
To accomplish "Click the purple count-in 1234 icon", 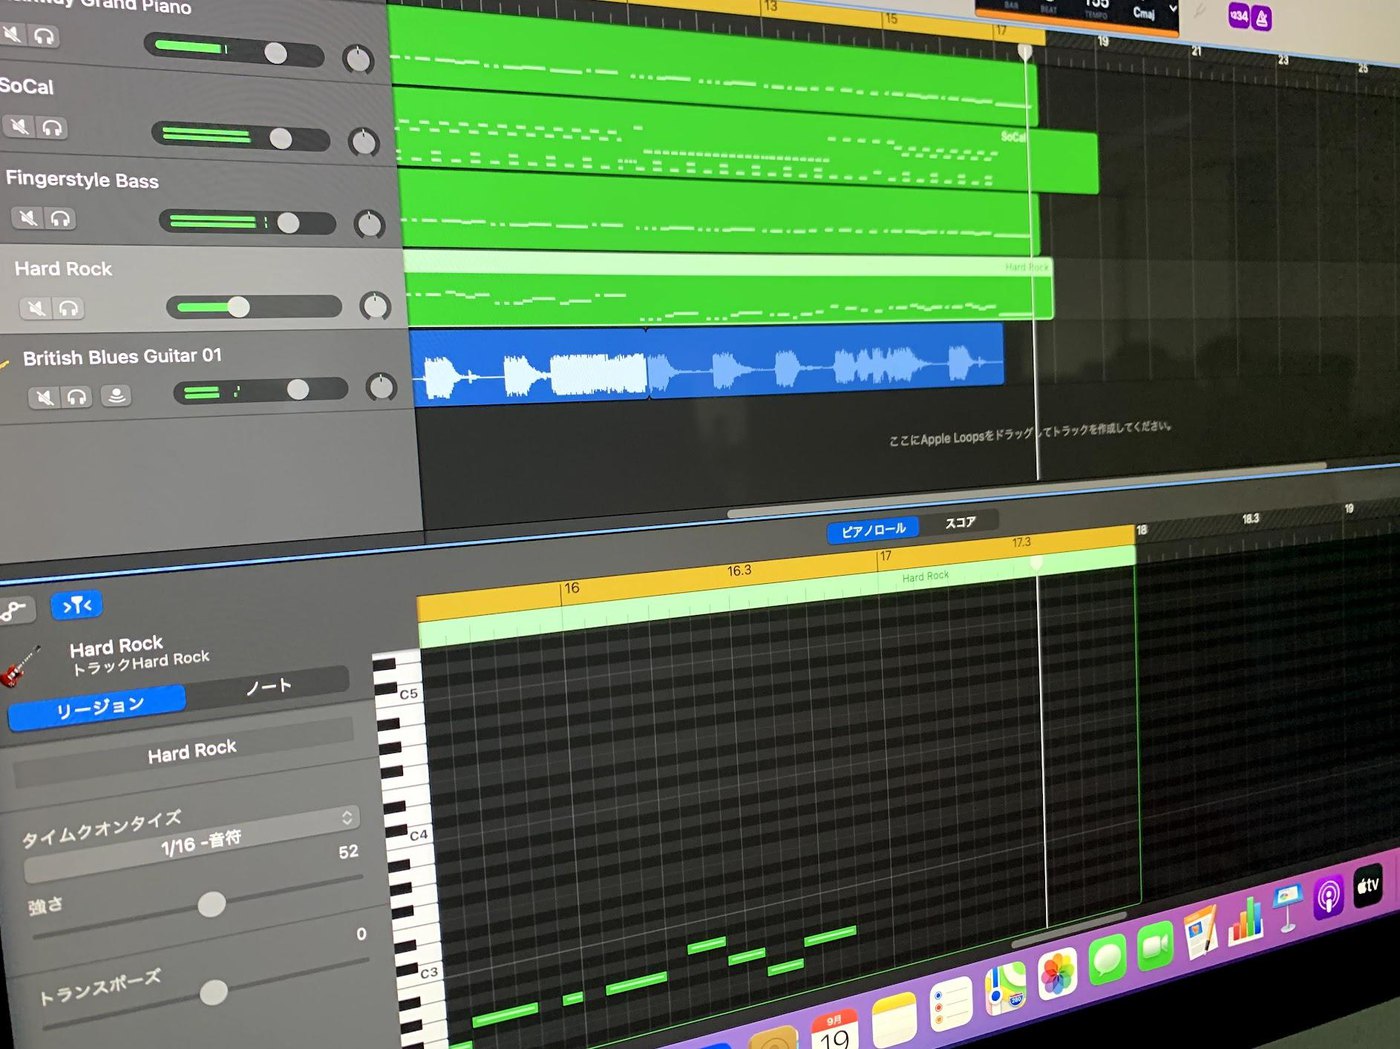I will [x=1239, y=16].
